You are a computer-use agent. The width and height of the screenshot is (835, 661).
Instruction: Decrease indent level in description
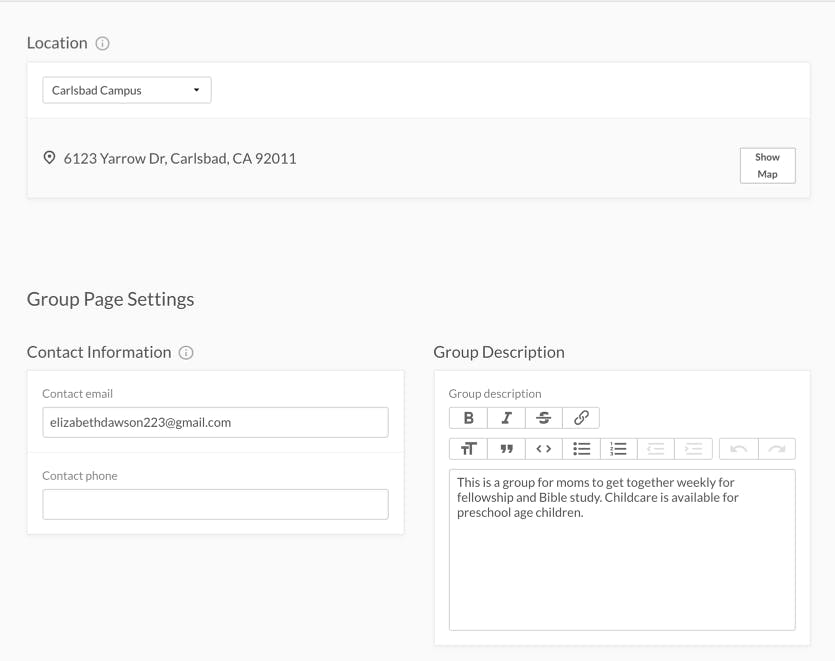656,449
